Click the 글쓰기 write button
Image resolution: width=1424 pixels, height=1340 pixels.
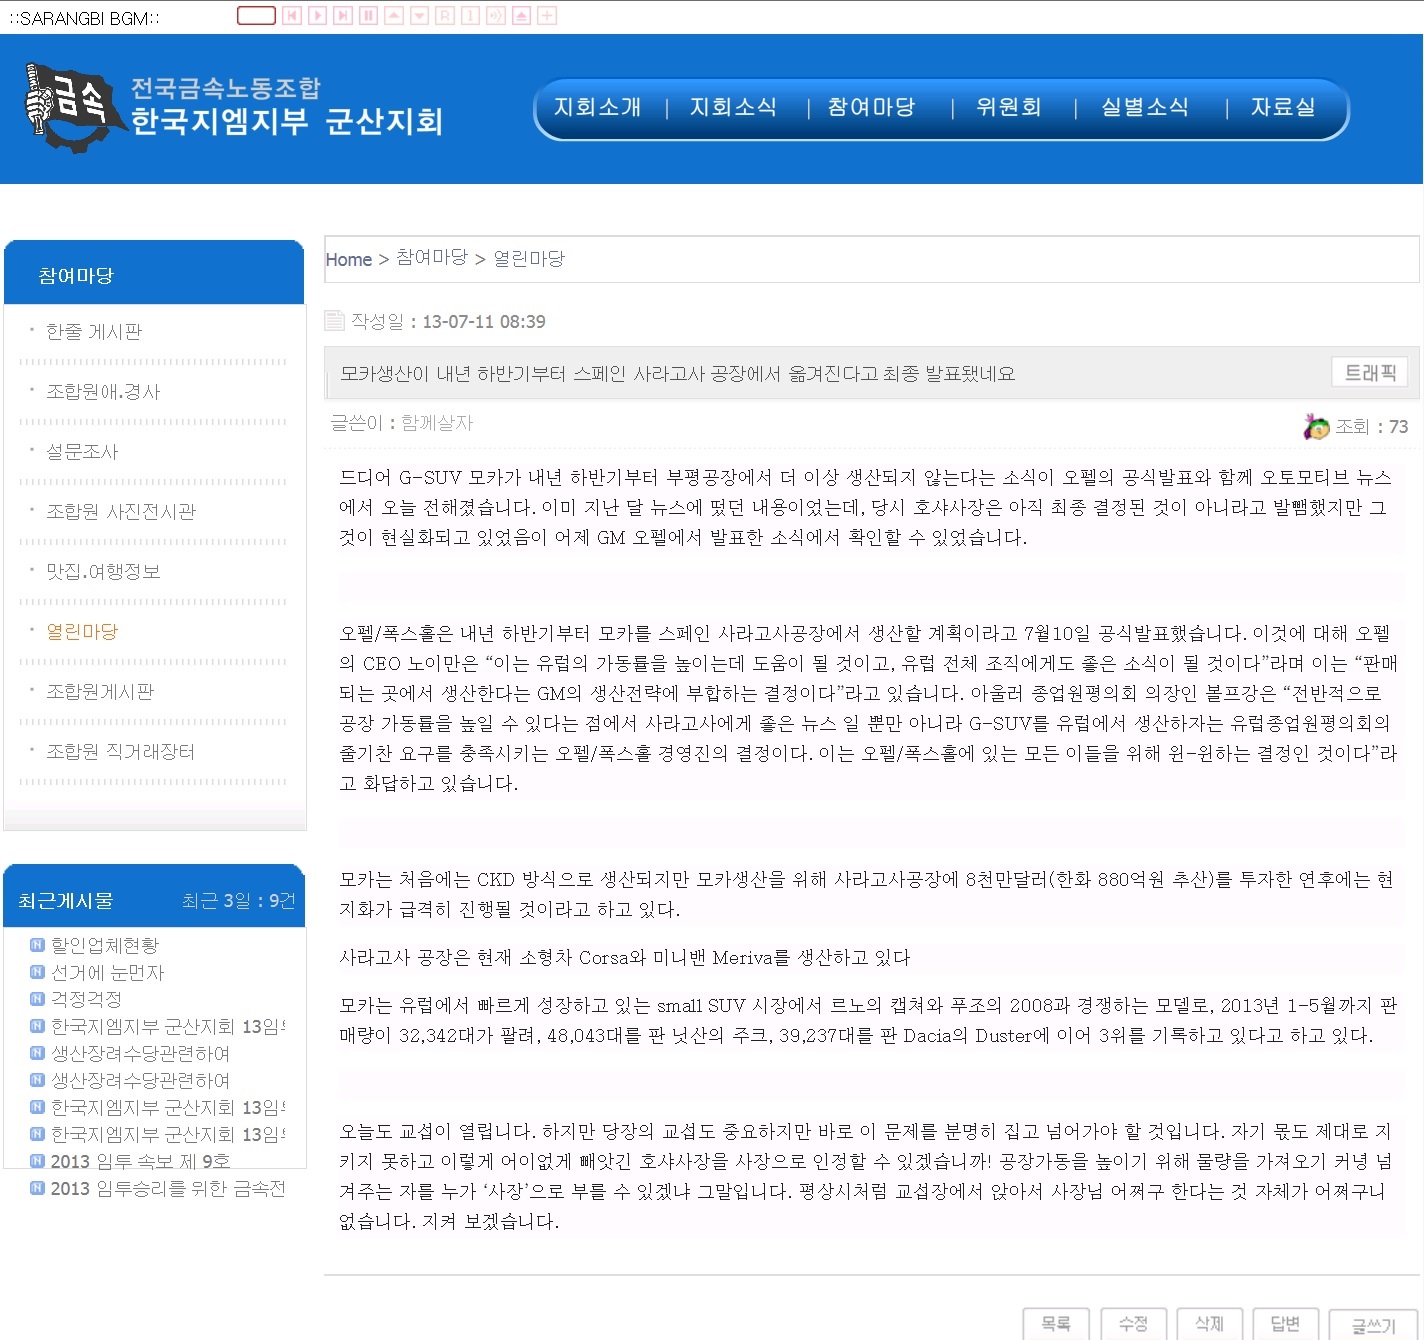click(1373, 1324)
